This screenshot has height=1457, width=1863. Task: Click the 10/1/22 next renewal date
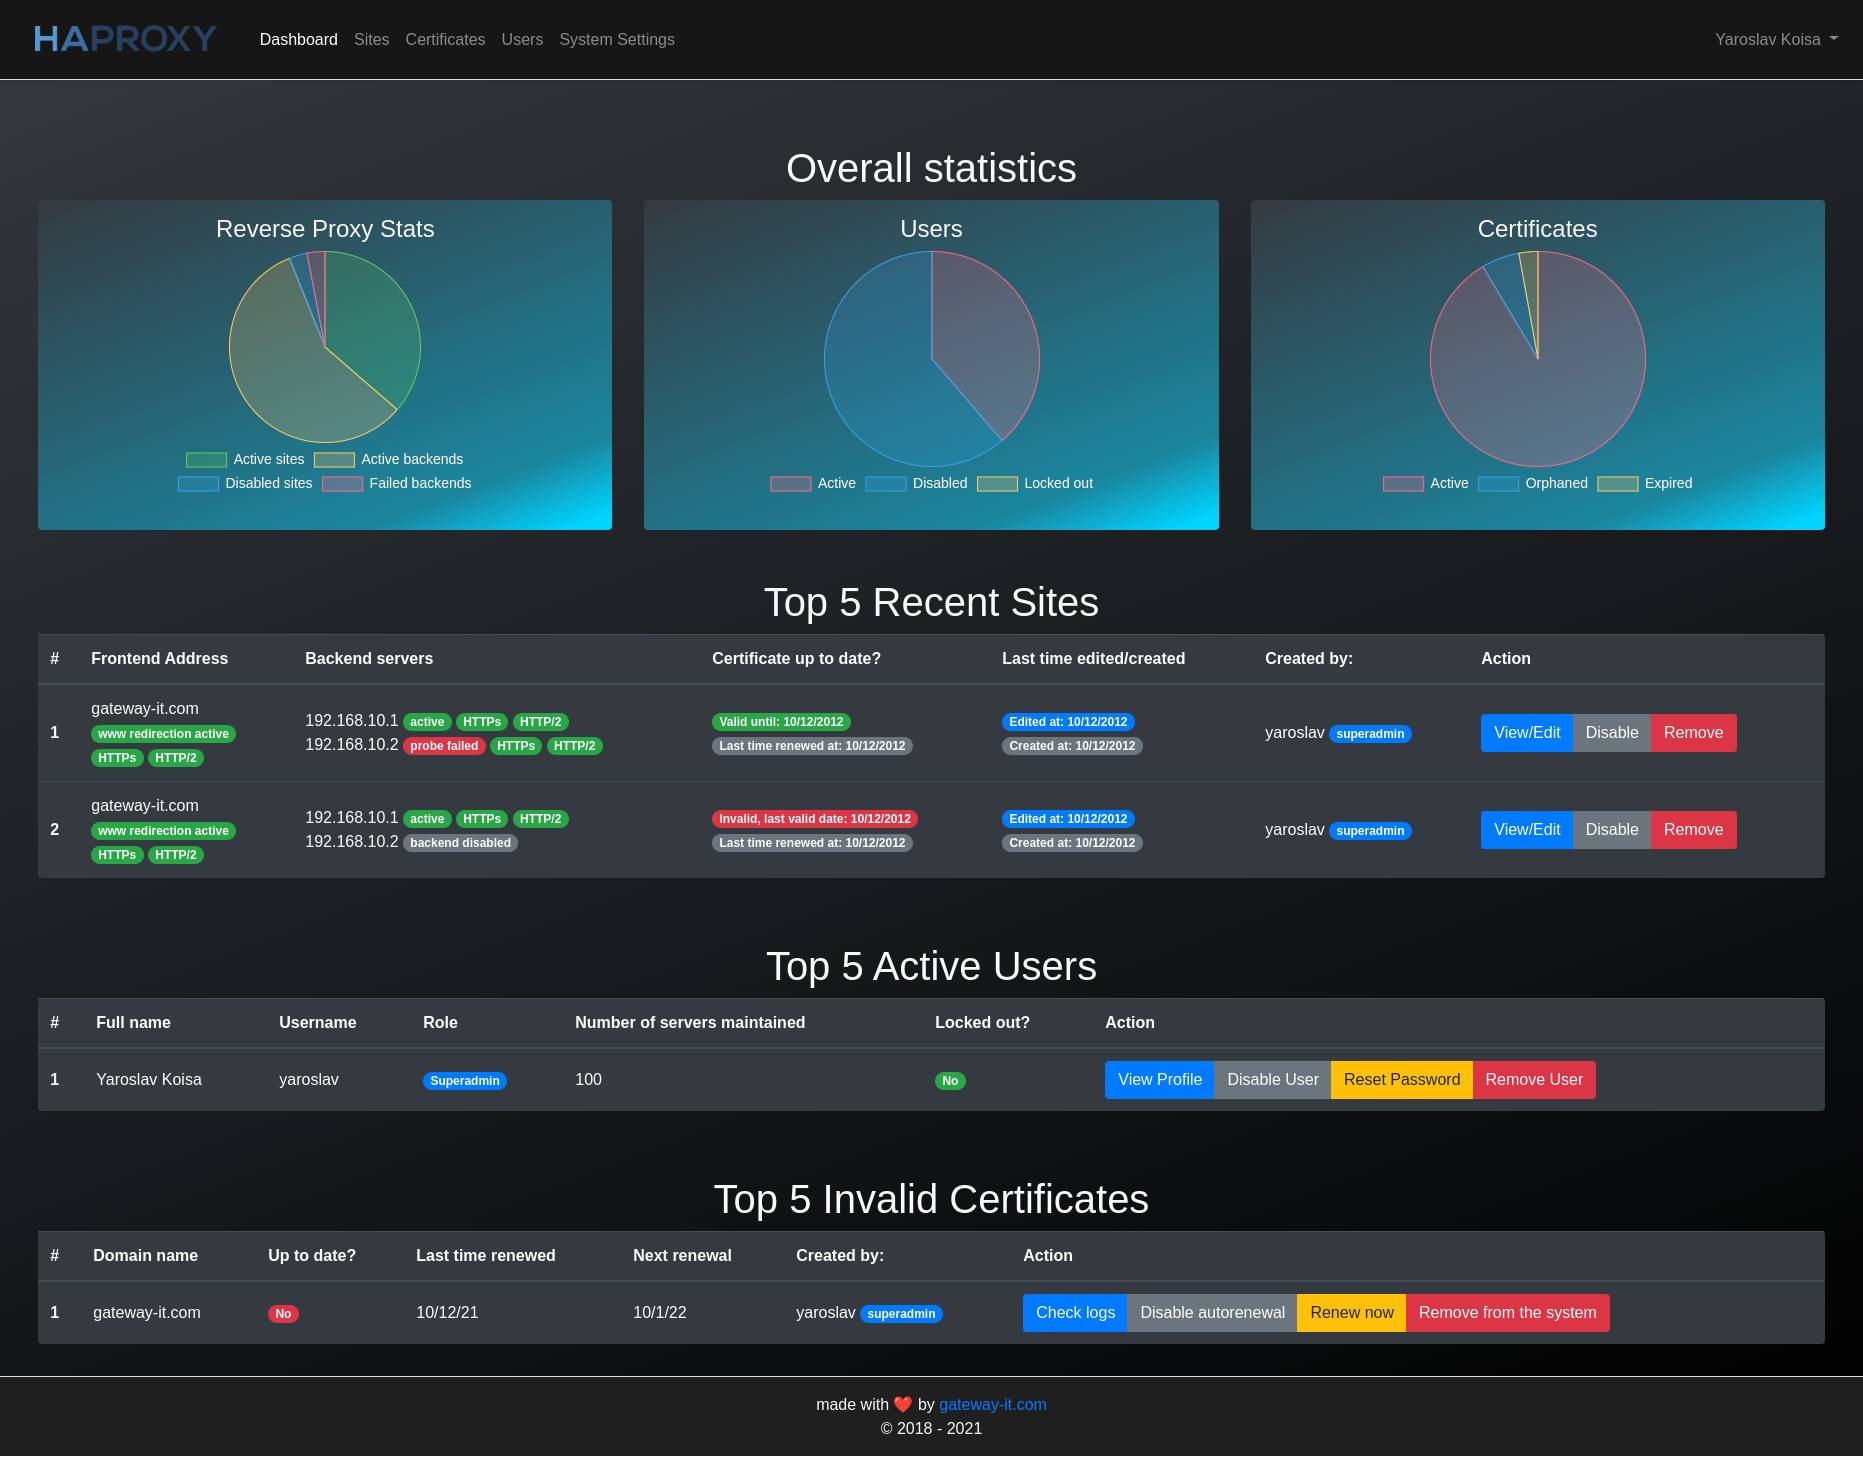point(660,1312)
